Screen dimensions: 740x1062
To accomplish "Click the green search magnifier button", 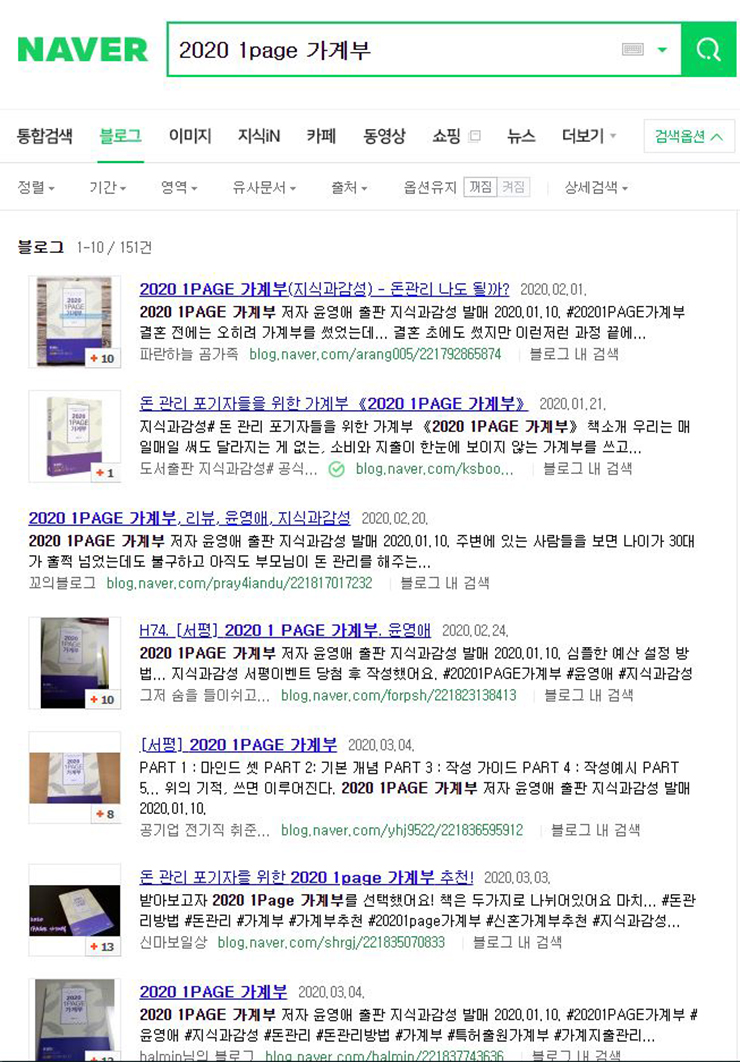I will (x=708, y=49).
